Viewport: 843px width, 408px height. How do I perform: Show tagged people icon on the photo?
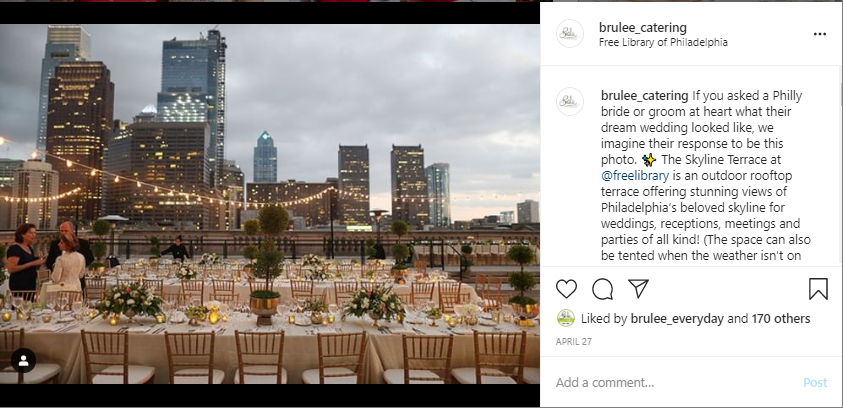(23, 361)
